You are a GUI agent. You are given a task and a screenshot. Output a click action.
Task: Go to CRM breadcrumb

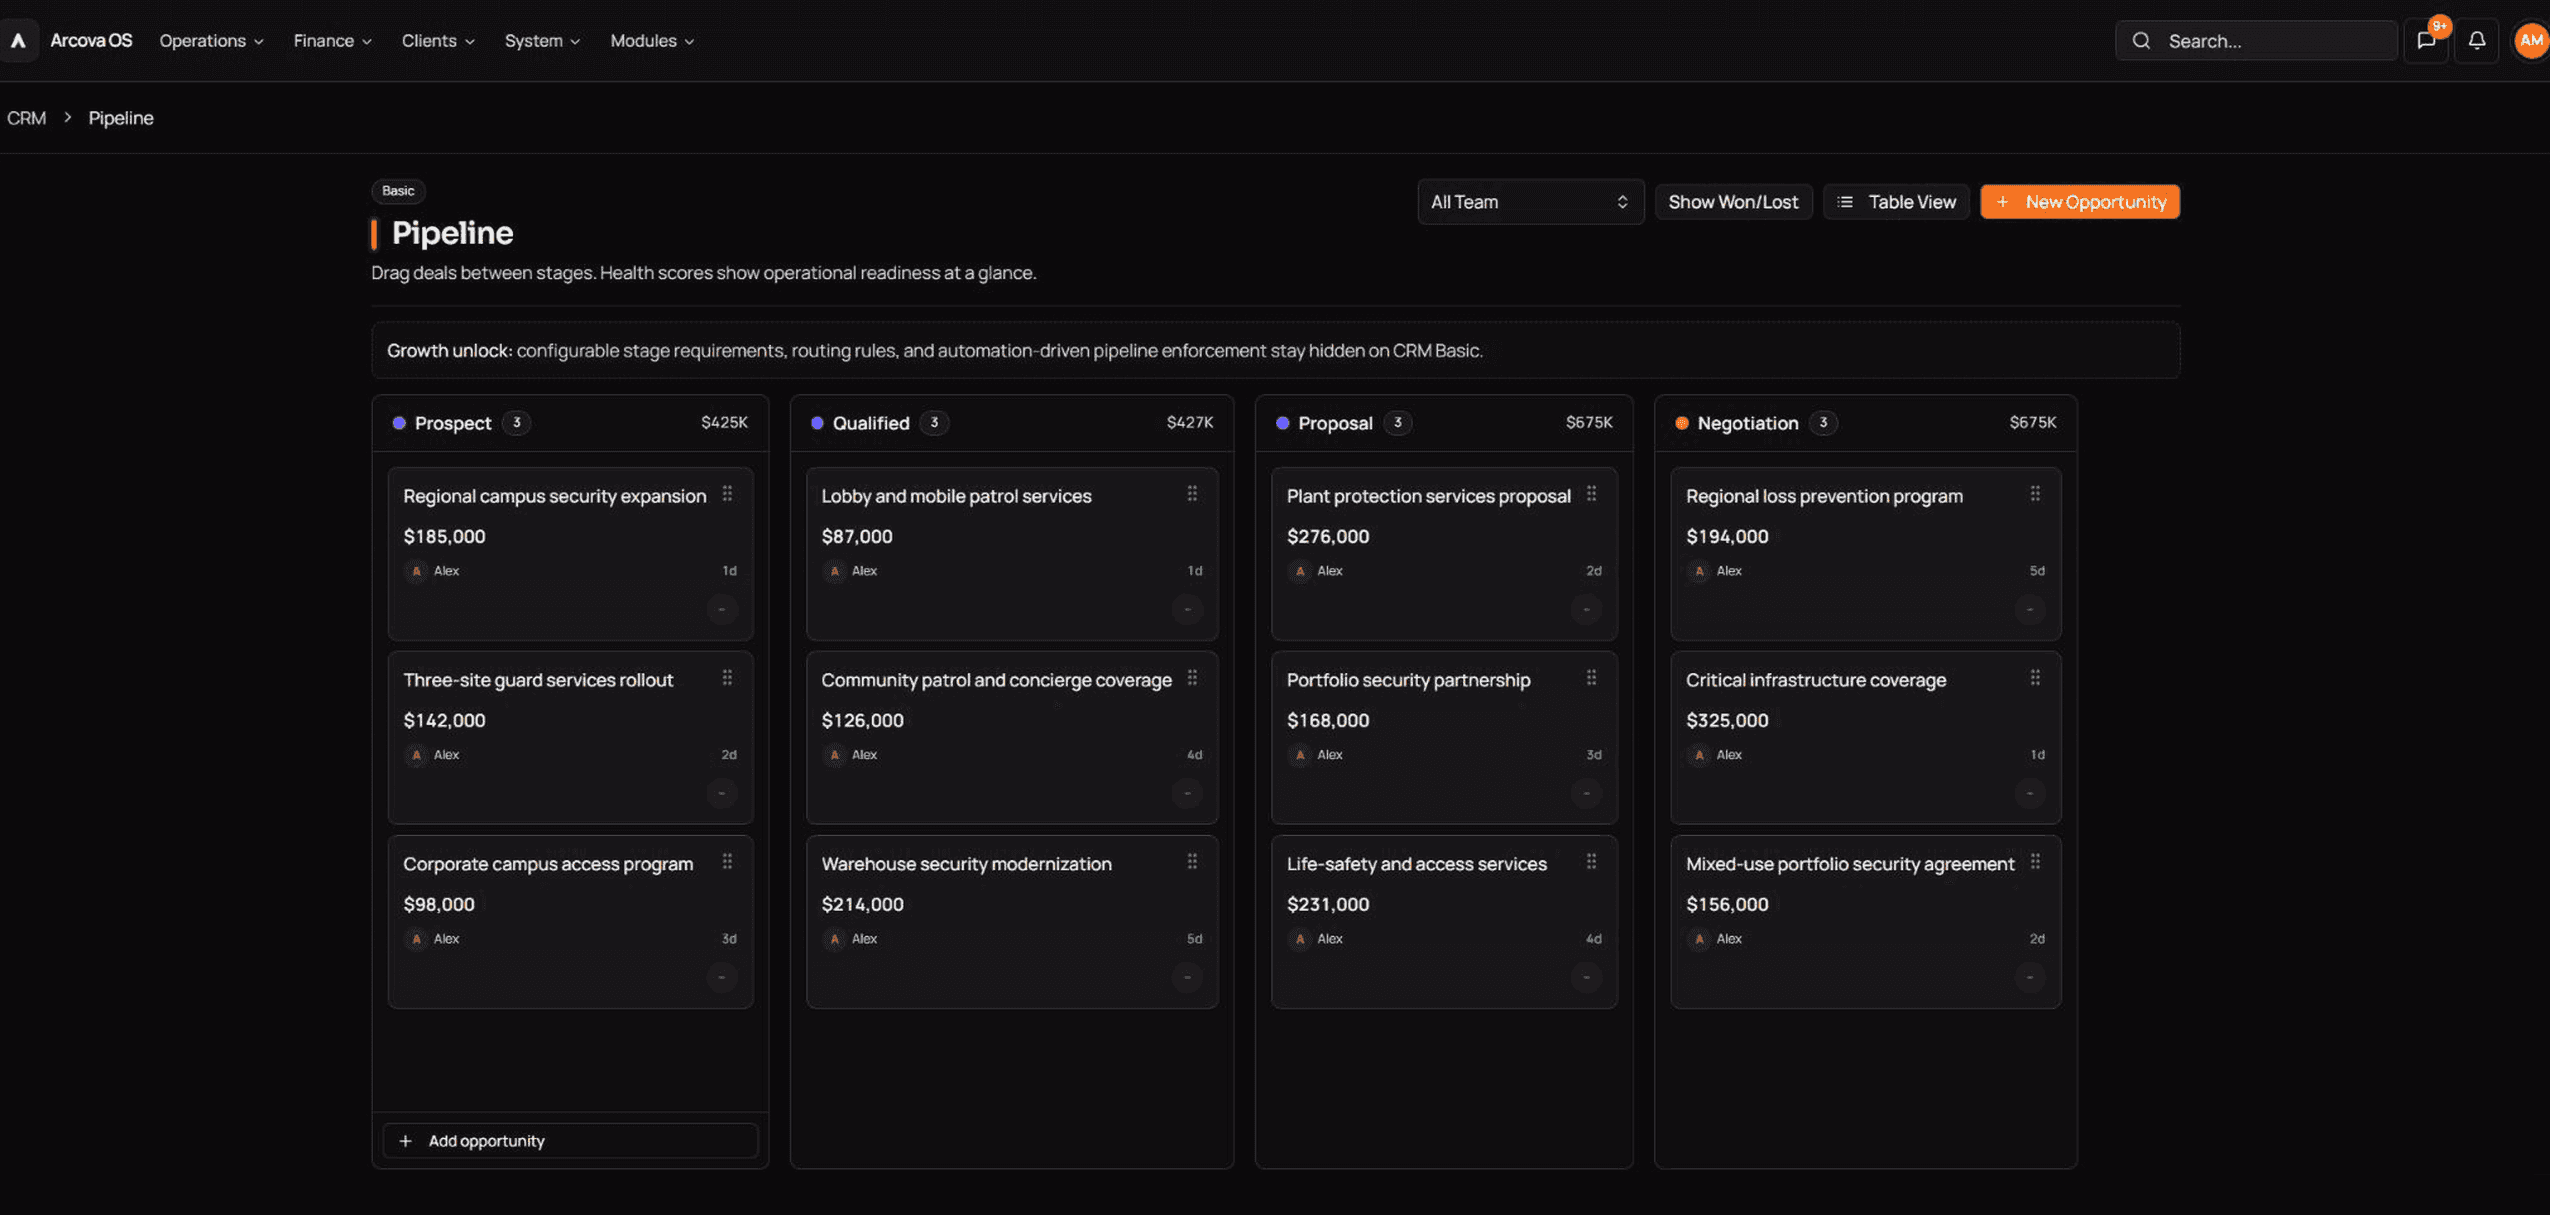coord(27,118)
